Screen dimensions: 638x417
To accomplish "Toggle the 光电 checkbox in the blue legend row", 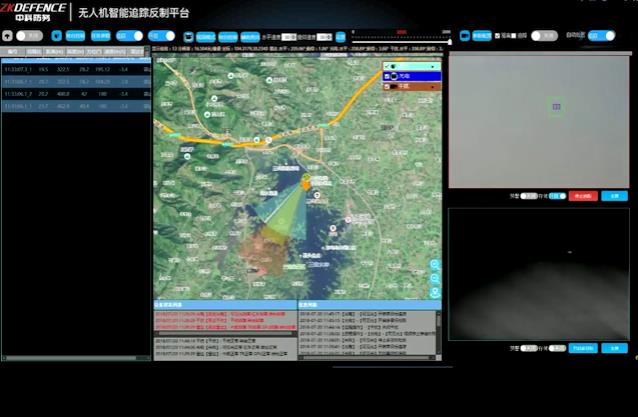I will 387,76.
